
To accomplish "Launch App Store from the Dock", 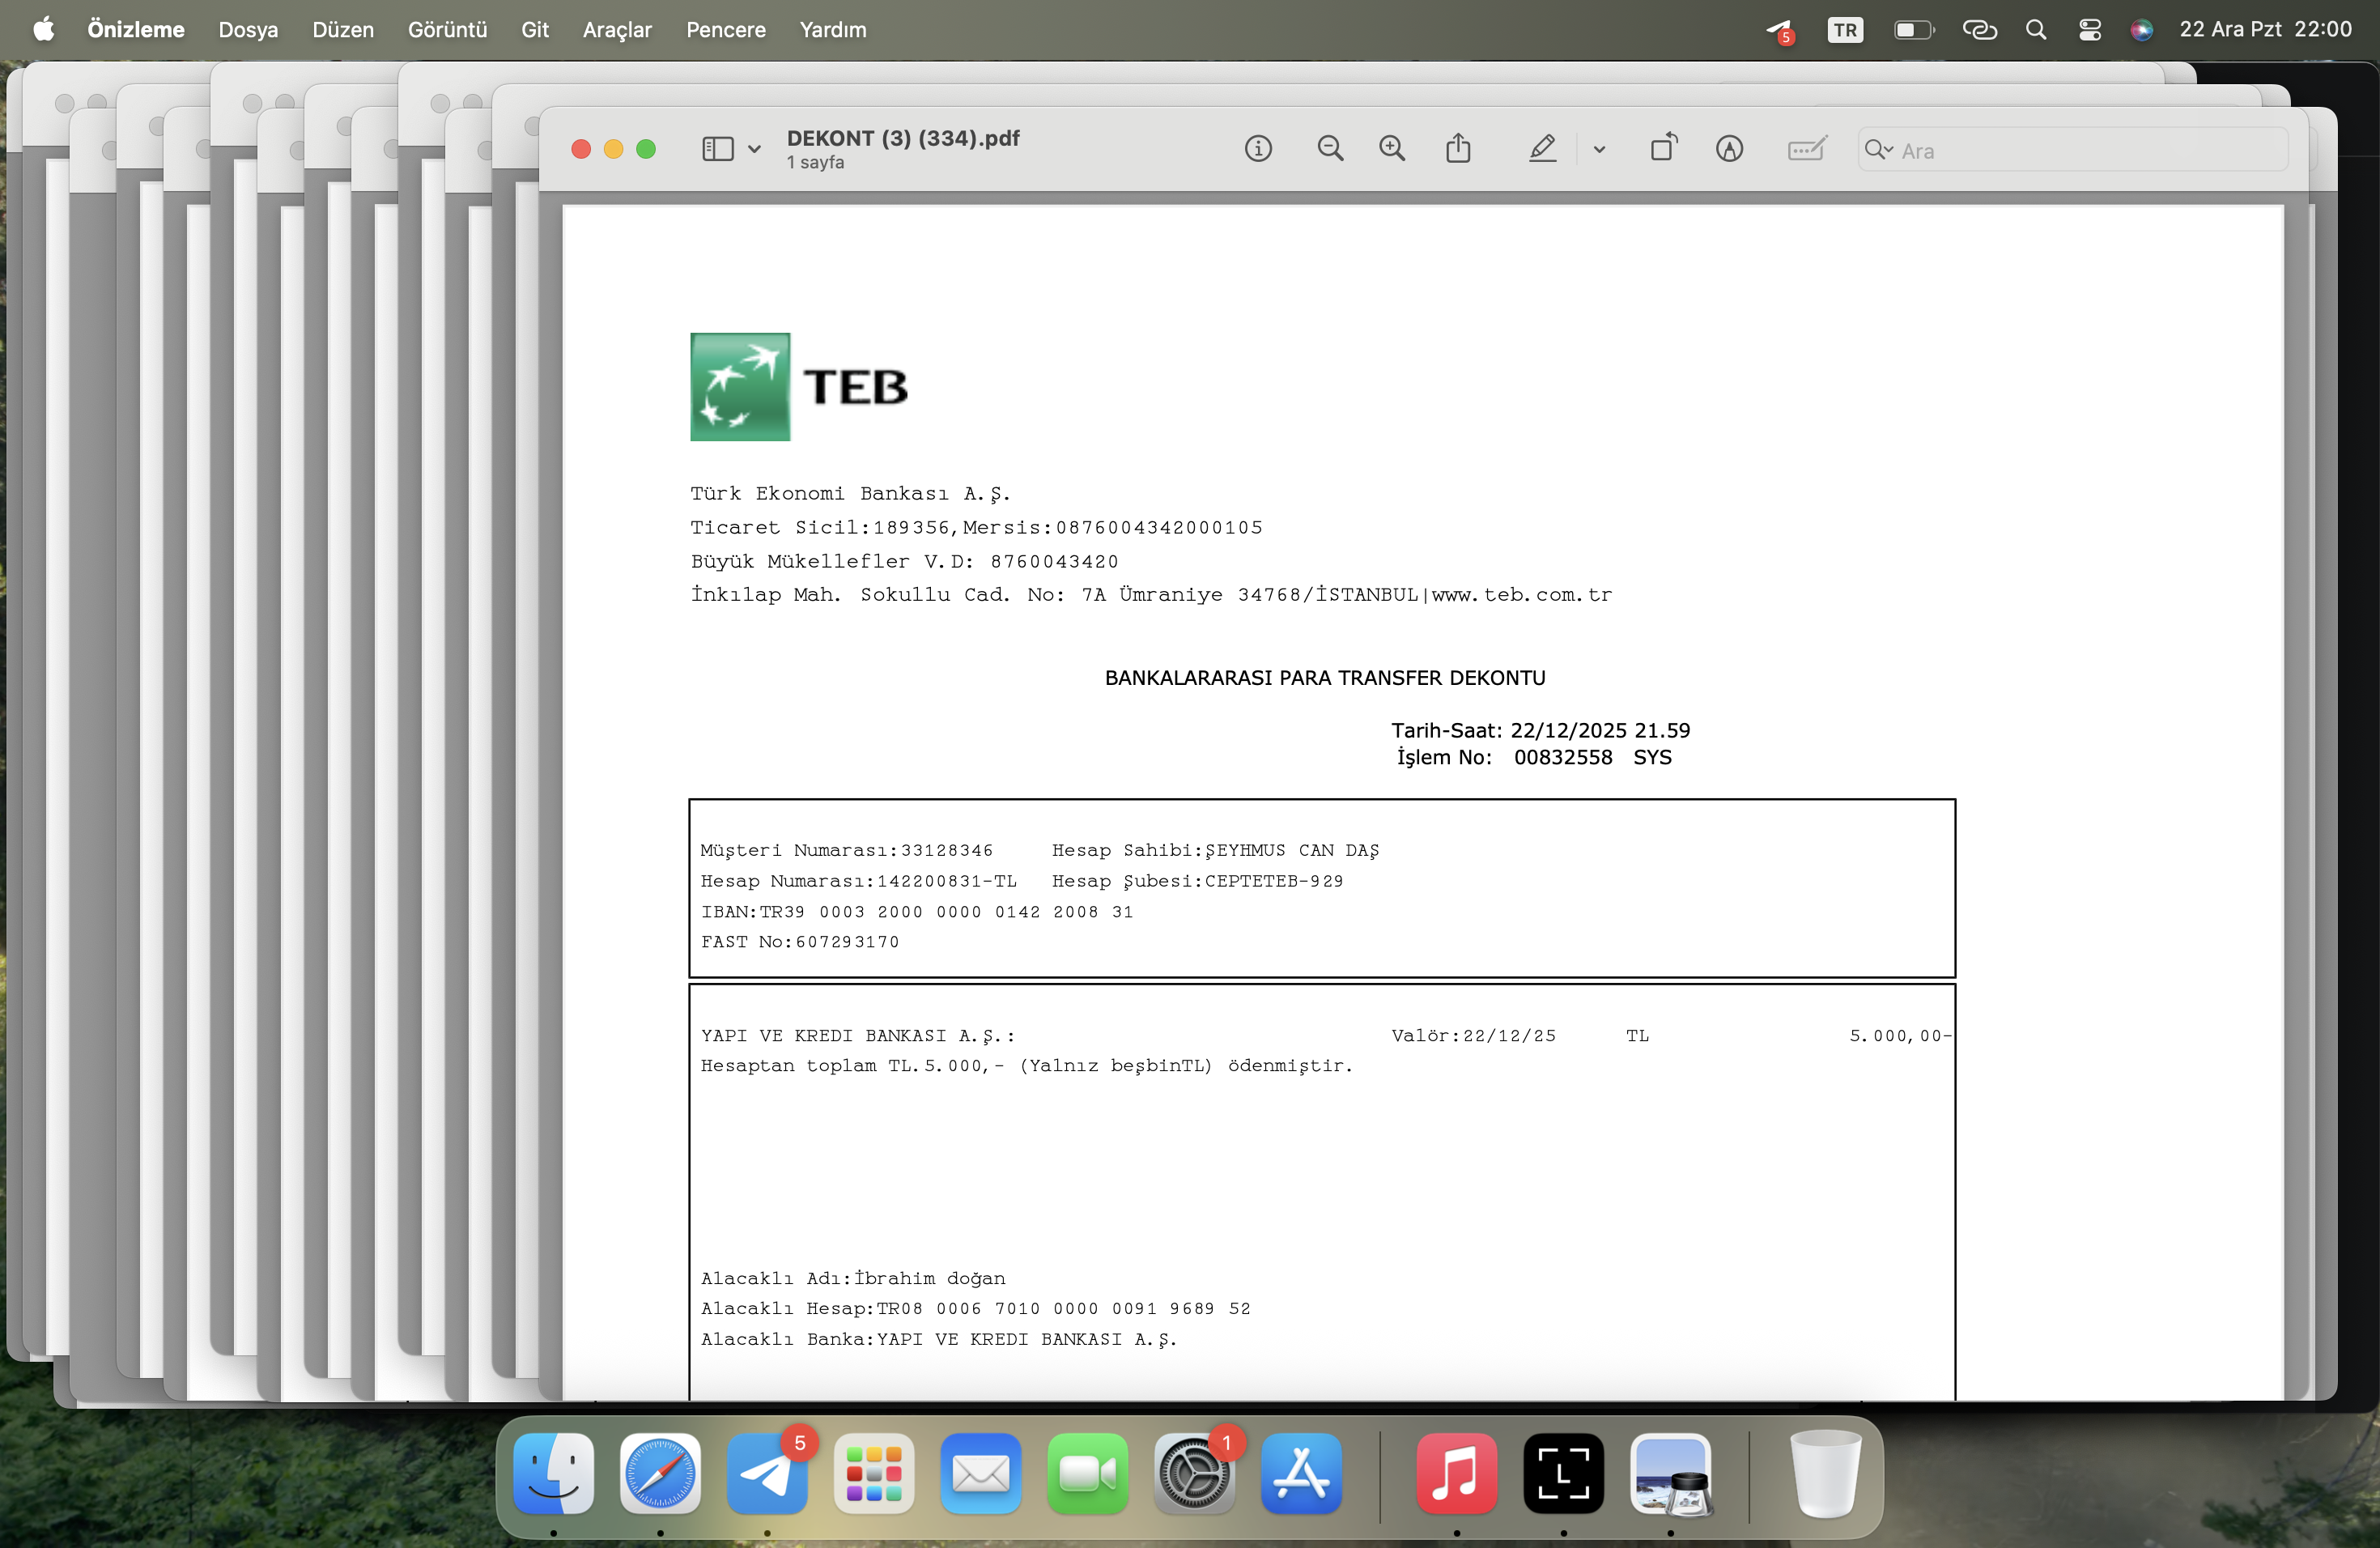I will pos(1301,1473).
